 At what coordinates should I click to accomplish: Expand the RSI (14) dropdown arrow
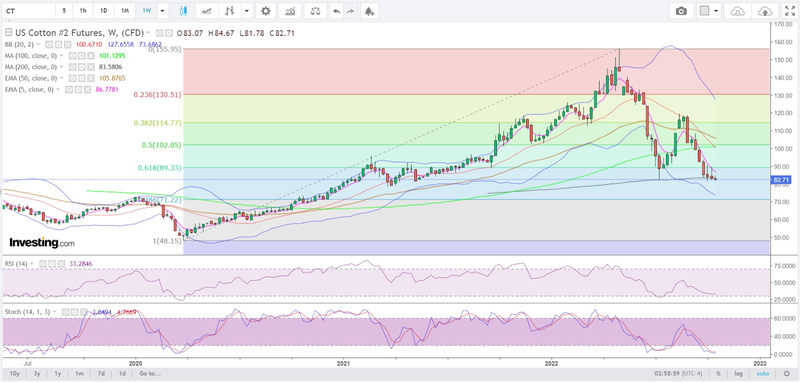[32, 264]
